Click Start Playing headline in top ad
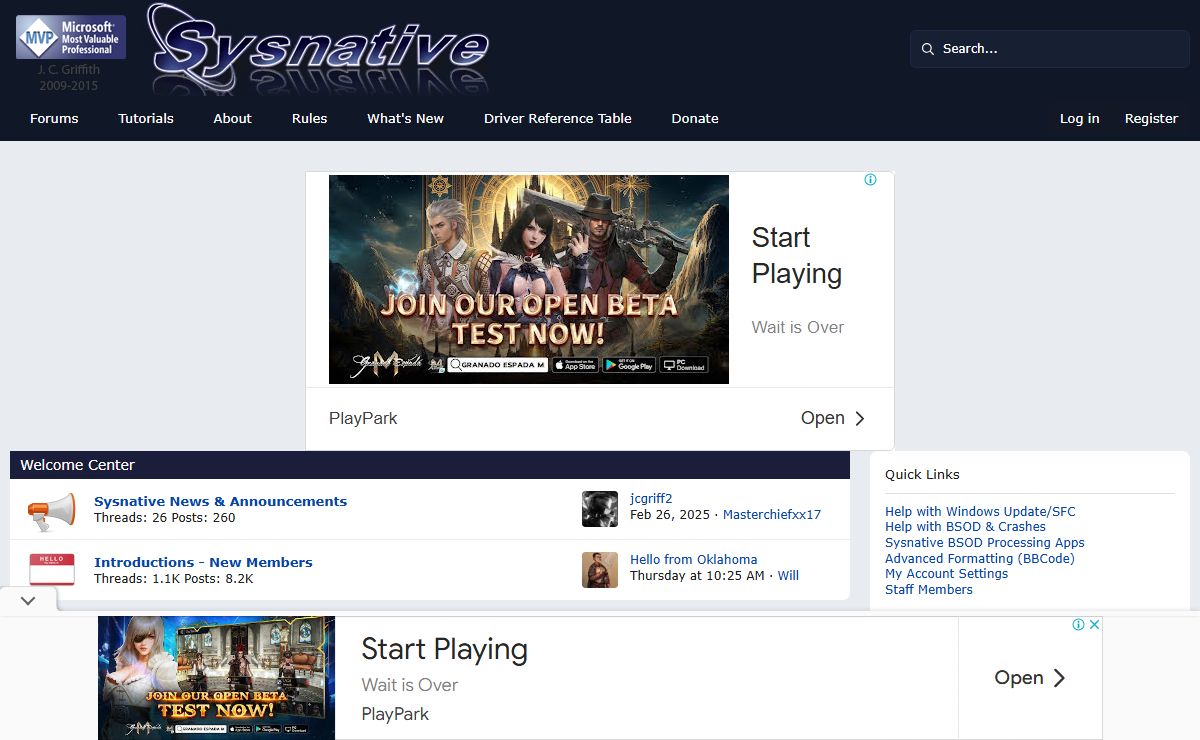Screen dimensions: 1200x740 (x=797, y=256)
